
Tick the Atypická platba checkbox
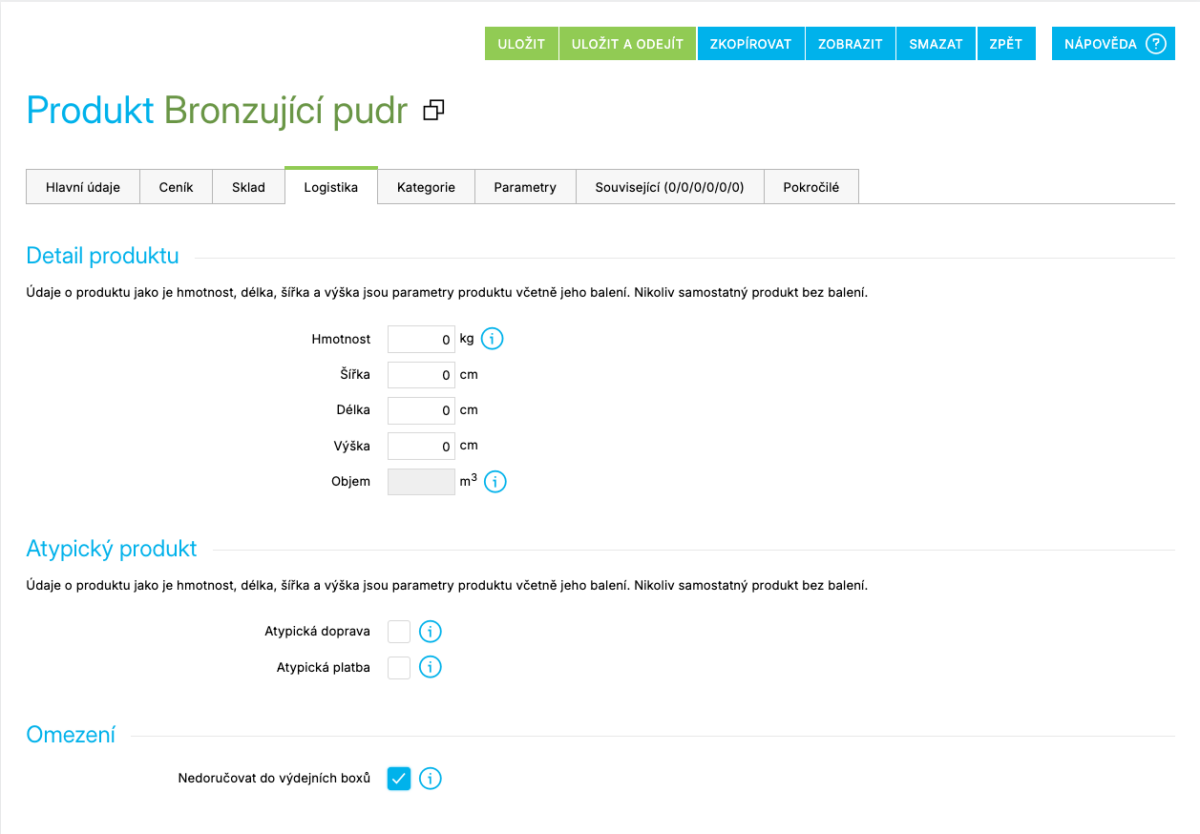[399, 667]
